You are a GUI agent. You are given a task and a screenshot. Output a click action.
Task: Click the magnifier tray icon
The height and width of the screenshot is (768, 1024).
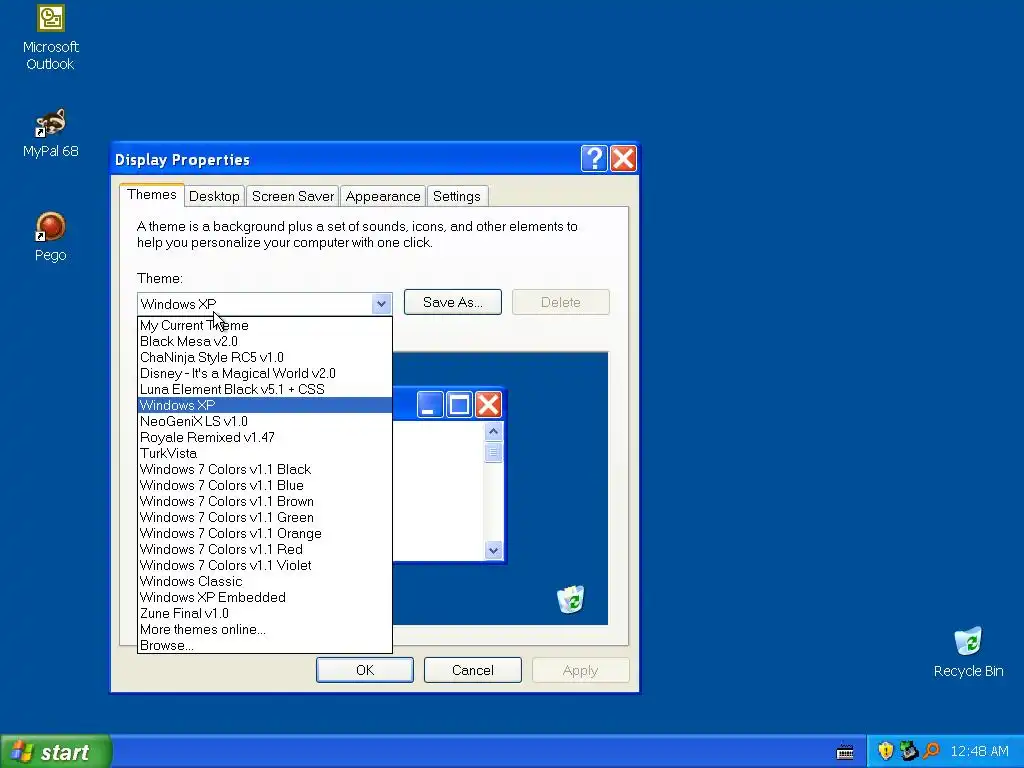pos(931,751)
